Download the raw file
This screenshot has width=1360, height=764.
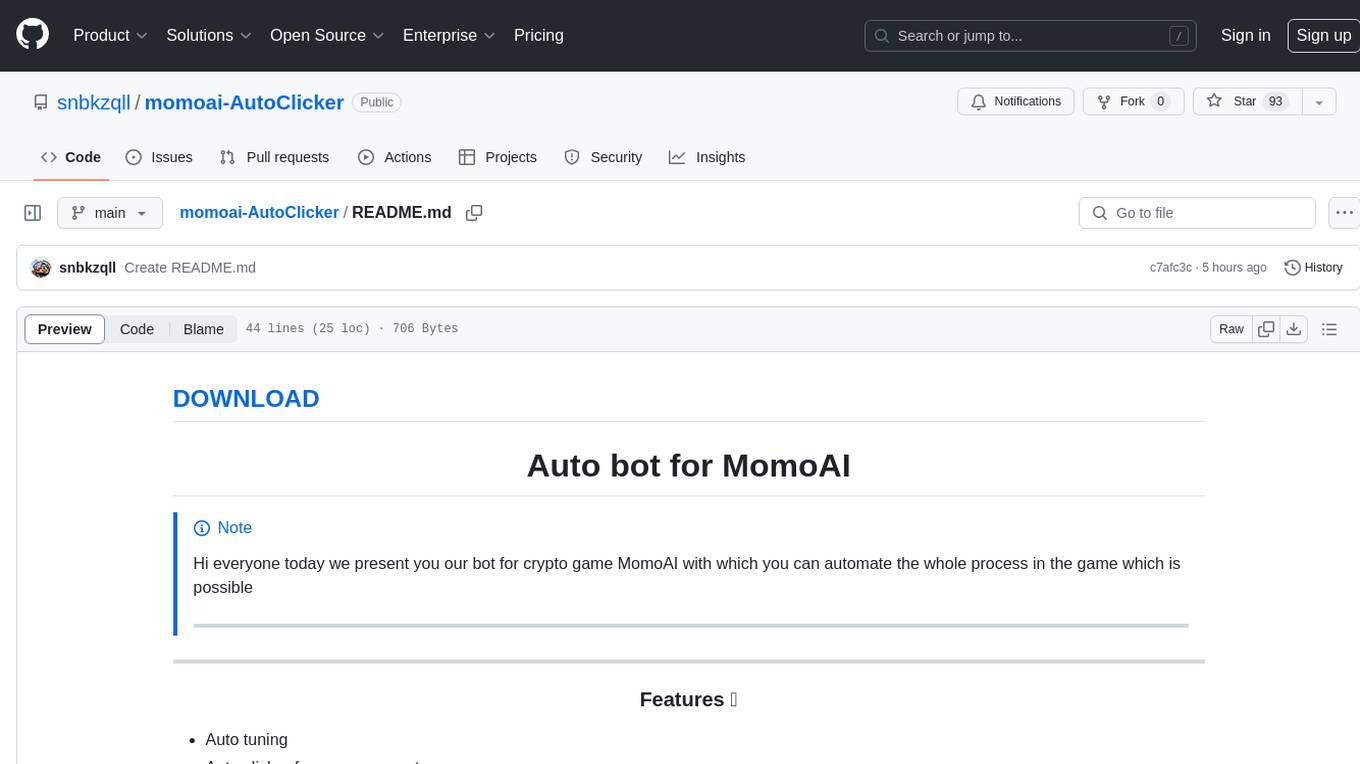[x=1294, y=329]
